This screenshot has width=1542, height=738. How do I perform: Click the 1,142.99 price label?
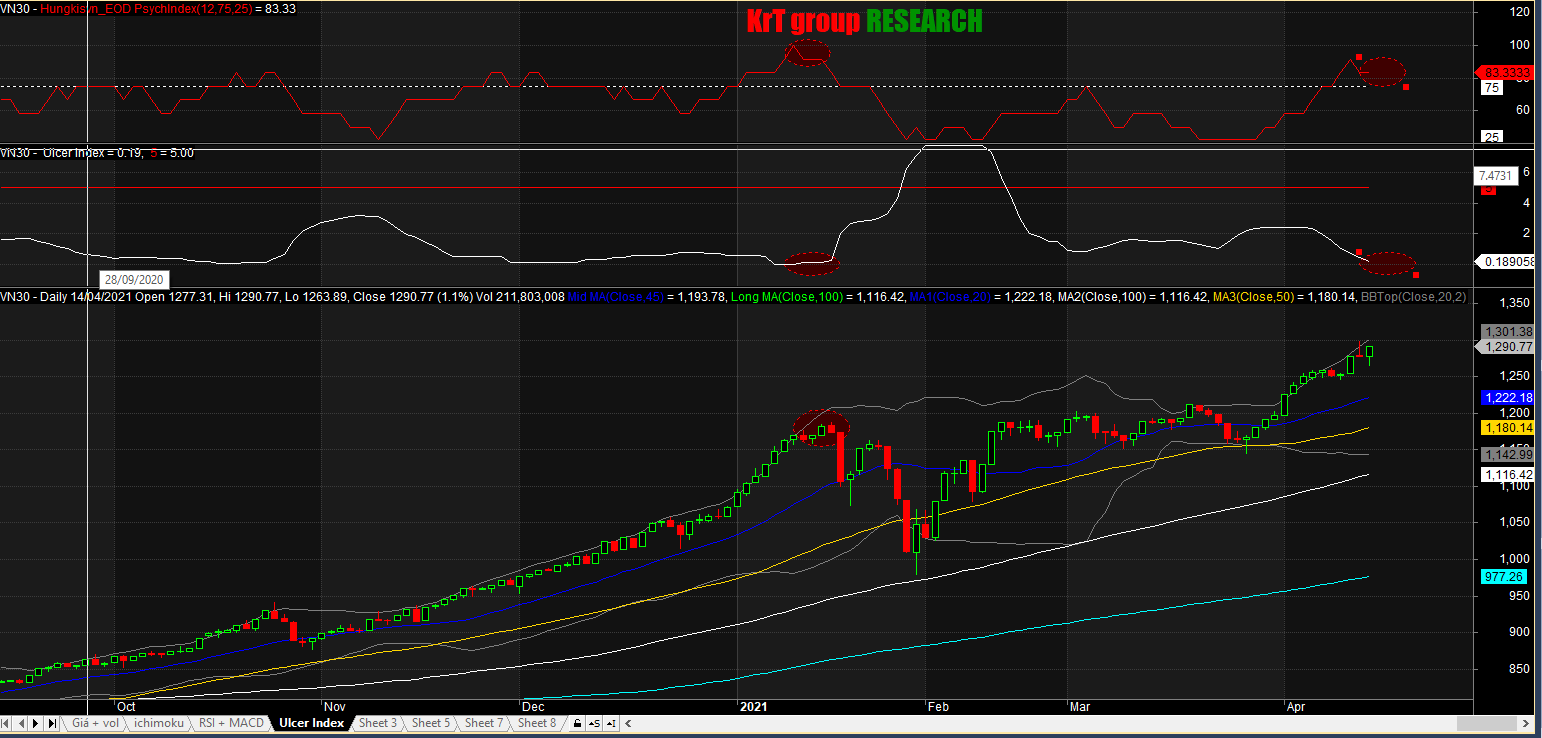pyautogui.click(x=1509, y=454)
